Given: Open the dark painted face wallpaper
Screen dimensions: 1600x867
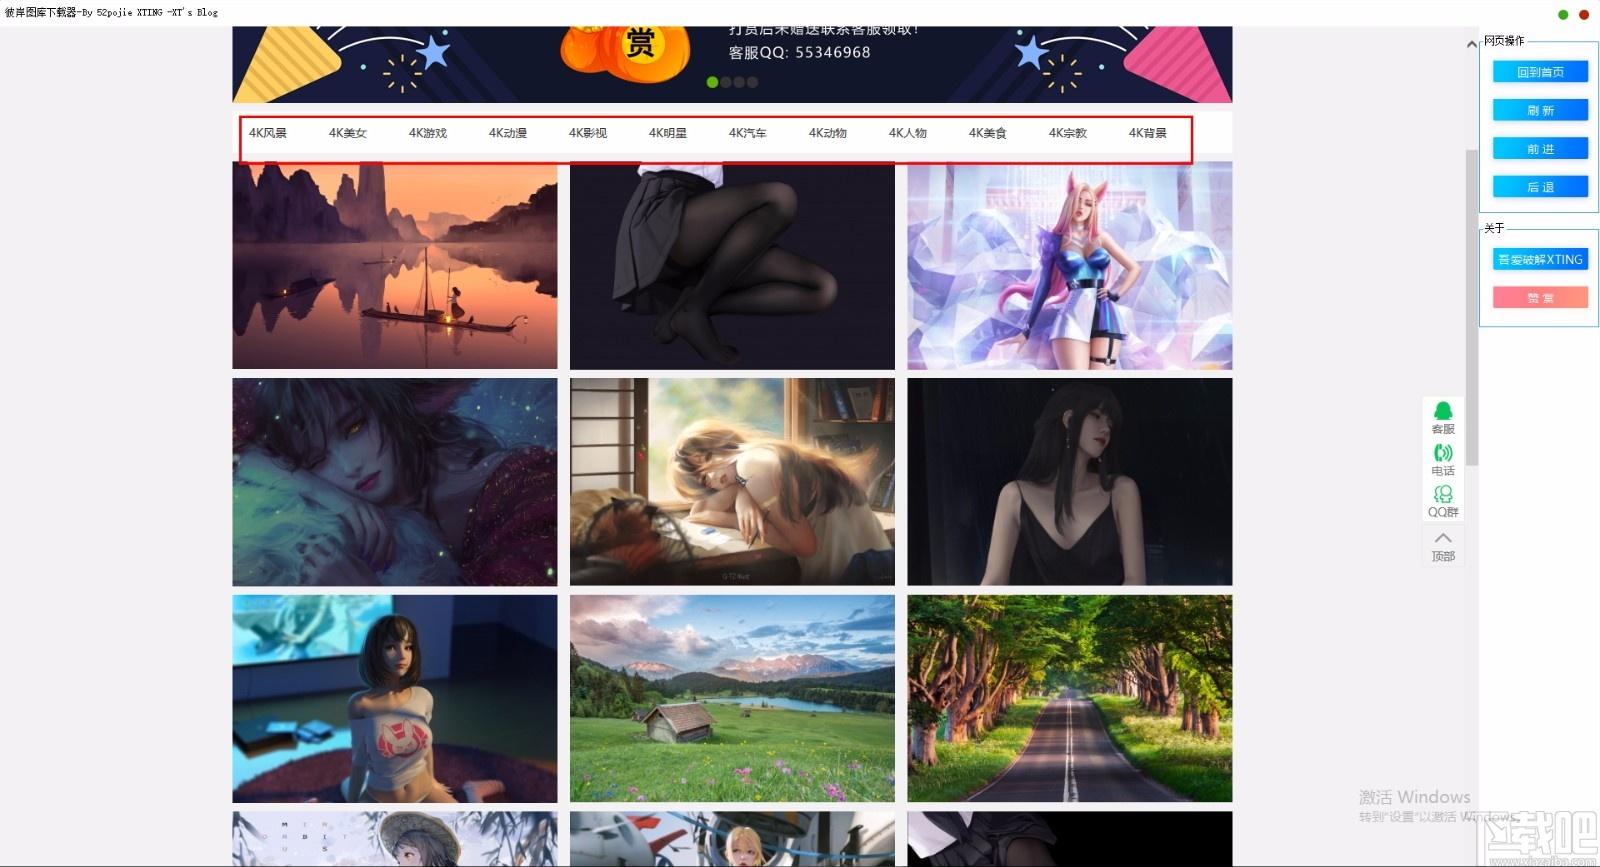Looking at the screenshot, I should (395, 482).
